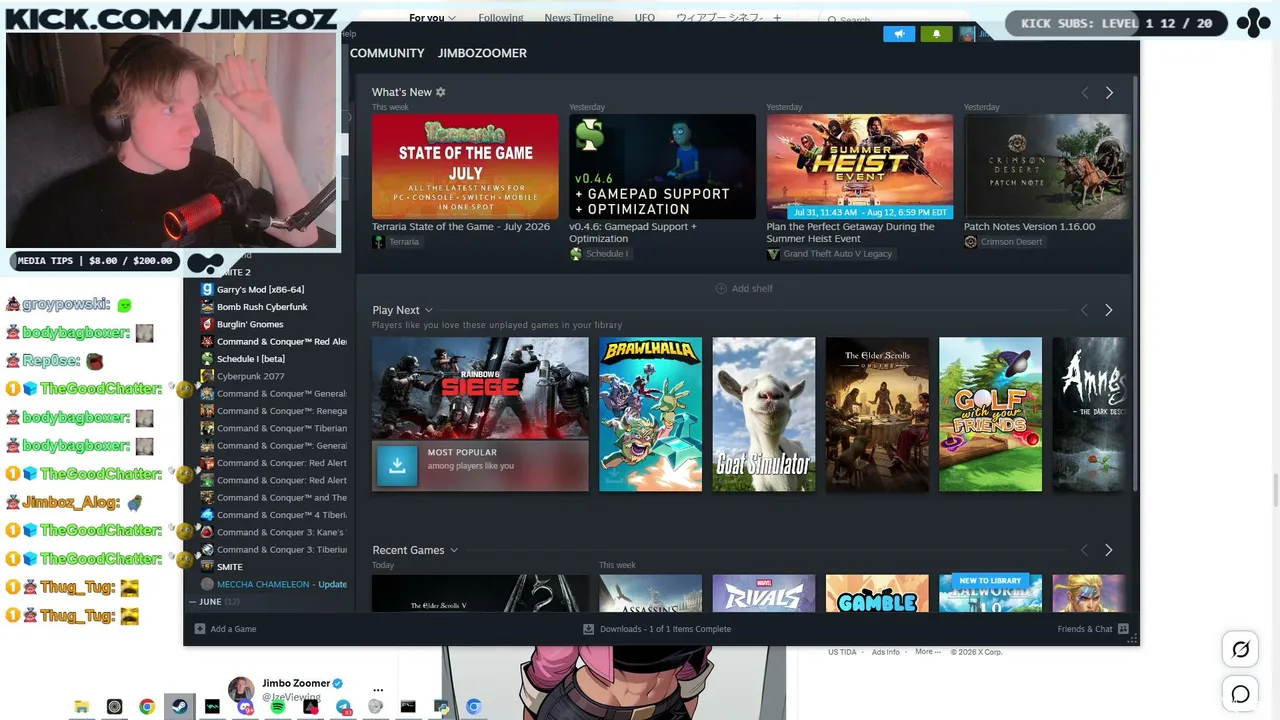Screen dimensions: 1280x720
Task: Click the Ads Info link on X
Action: click(885, 652)
